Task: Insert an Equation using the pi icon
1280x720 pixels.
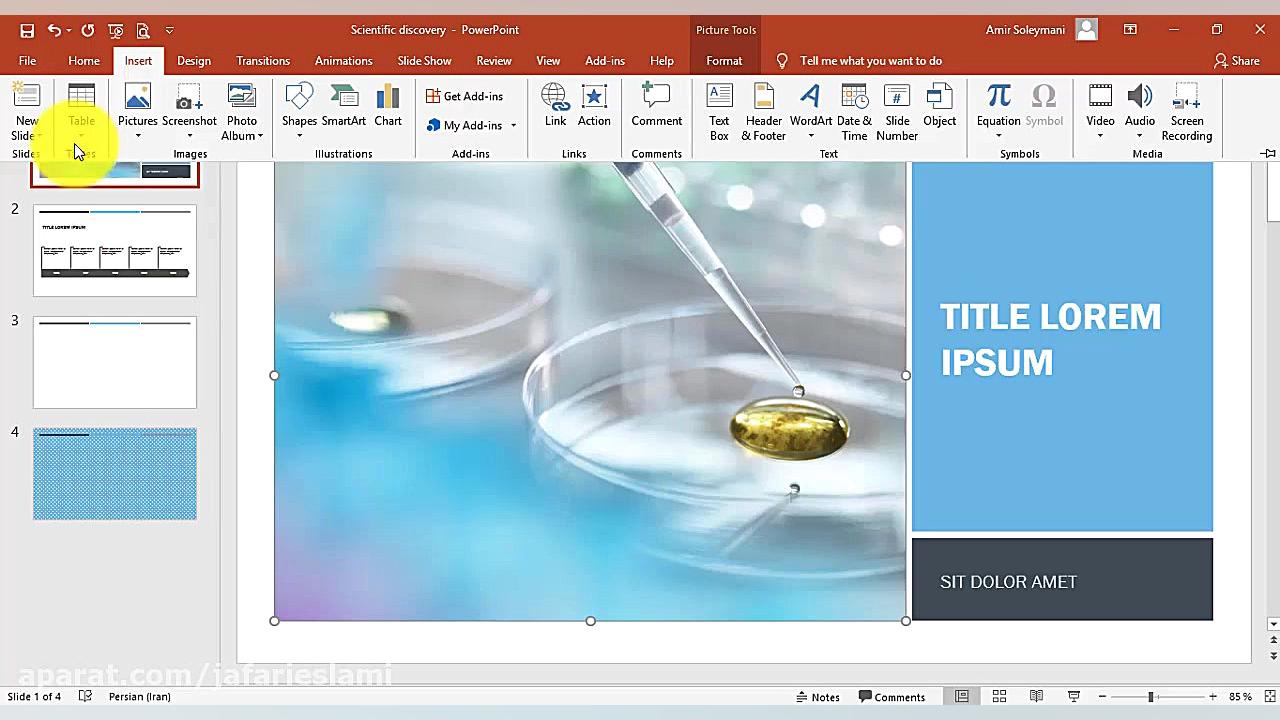Action: pyautogui.click(x=998, y=108)
